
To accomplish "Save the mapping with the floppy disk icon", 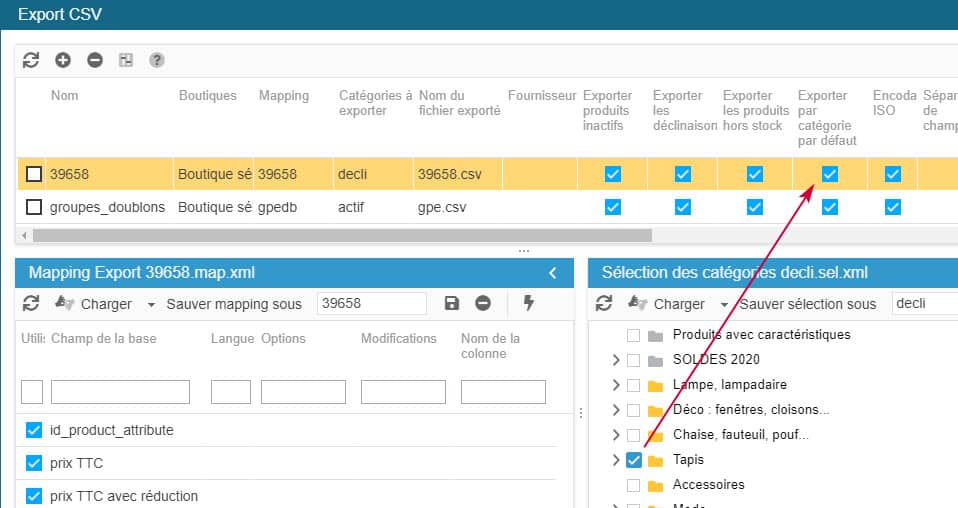I will coord(451,303).
